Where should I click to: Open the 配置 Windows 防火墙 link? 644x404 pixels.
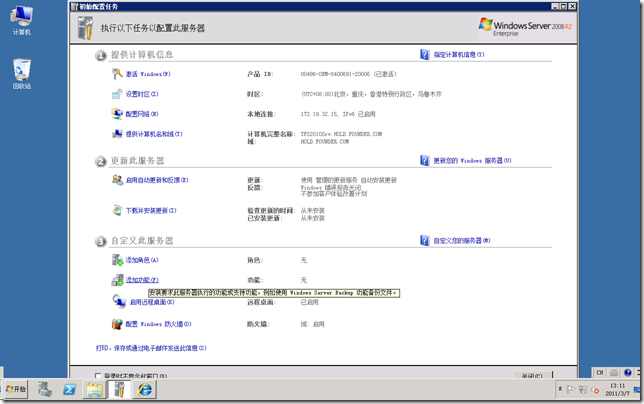pos(159,324)
